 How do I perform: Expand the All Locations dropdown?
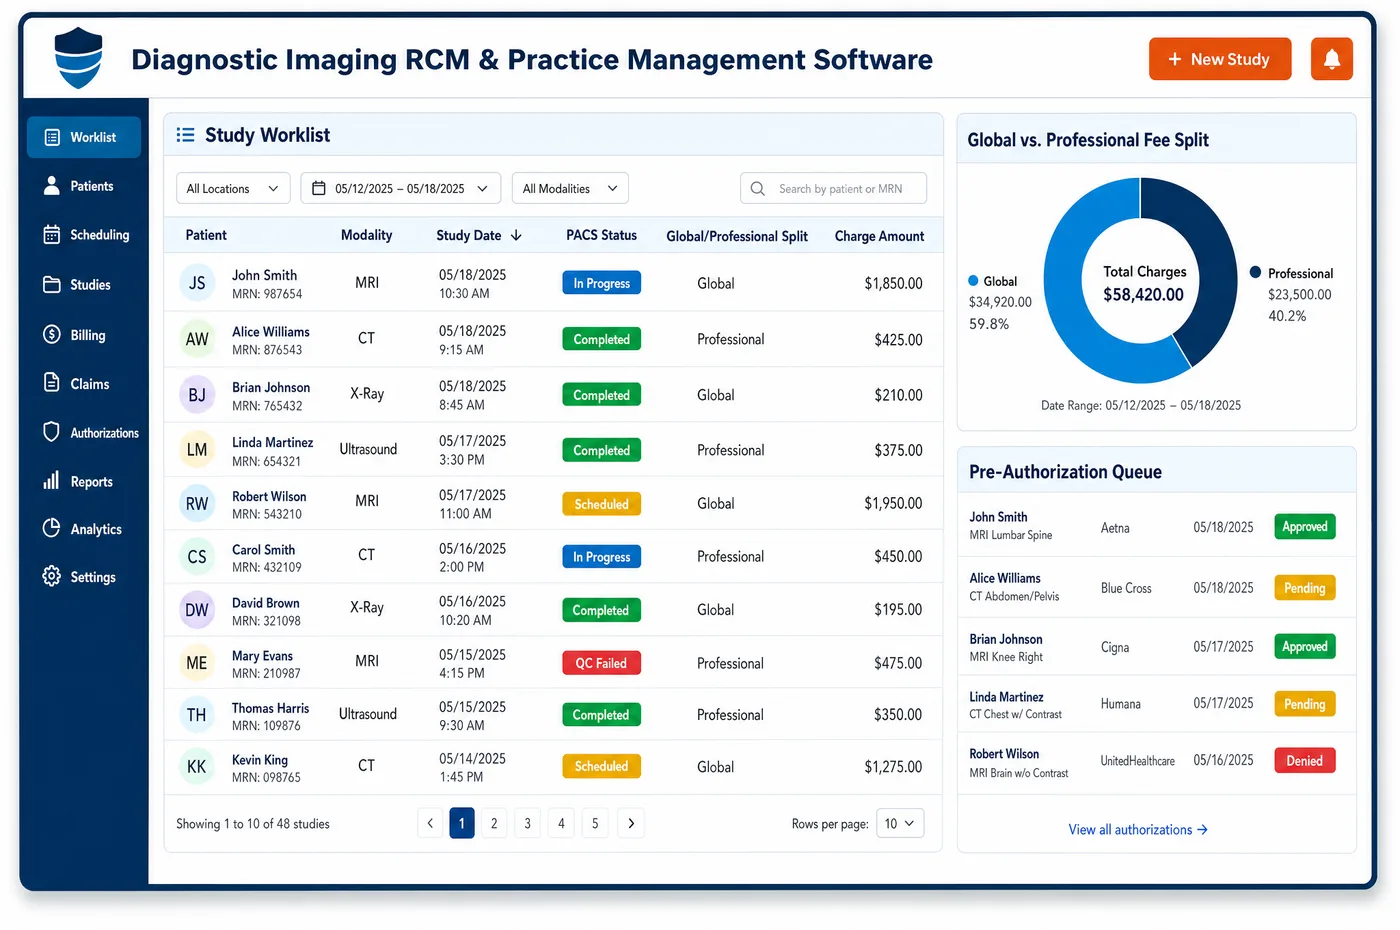233,188
